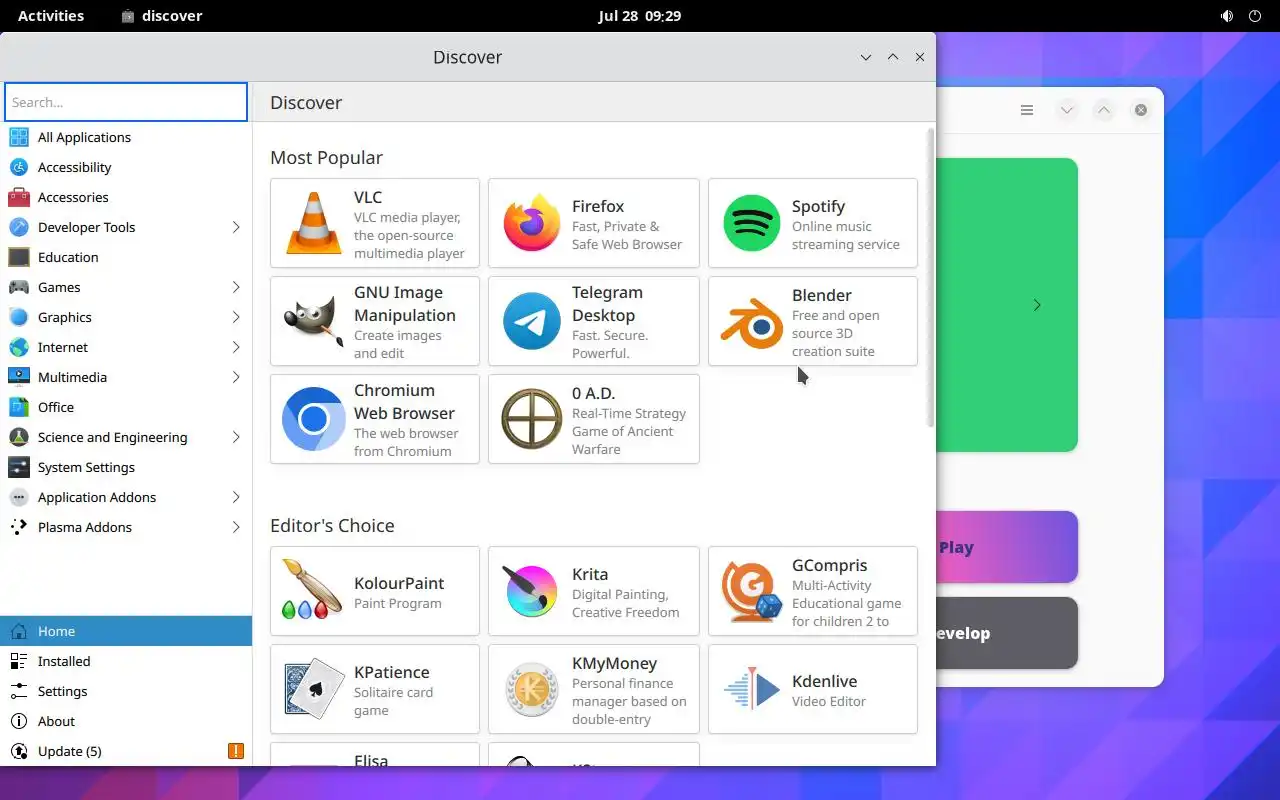
Task: Expand the Application Addons arrow
Action: pyautogui.click(x=236, y=497)
